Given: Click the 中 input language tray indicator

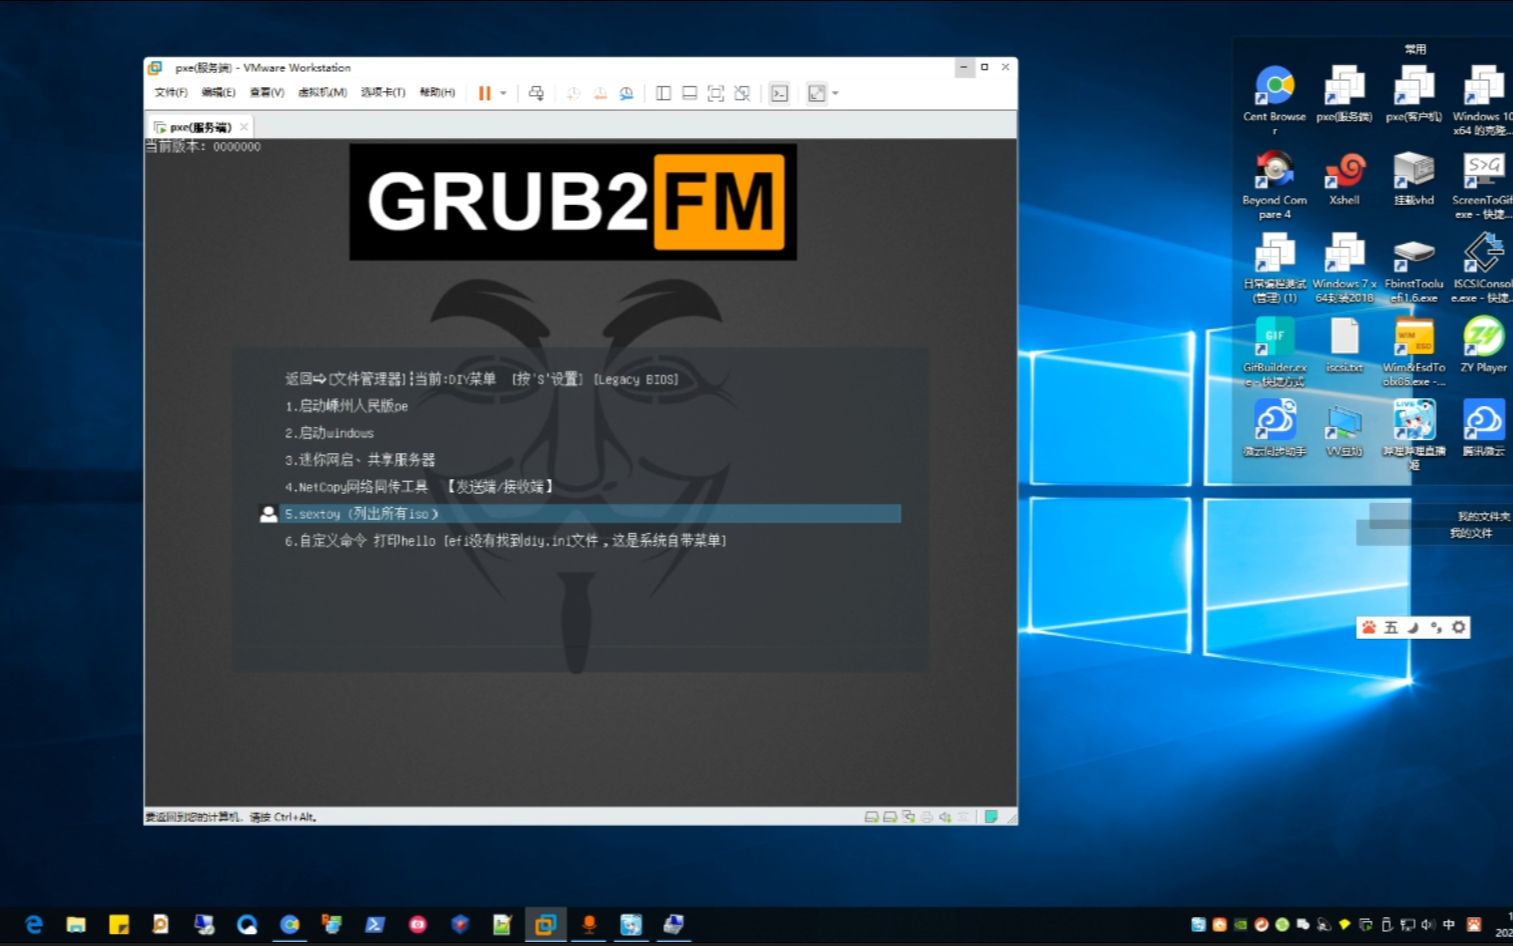Looking at the screenshot, I should 1449,925.
